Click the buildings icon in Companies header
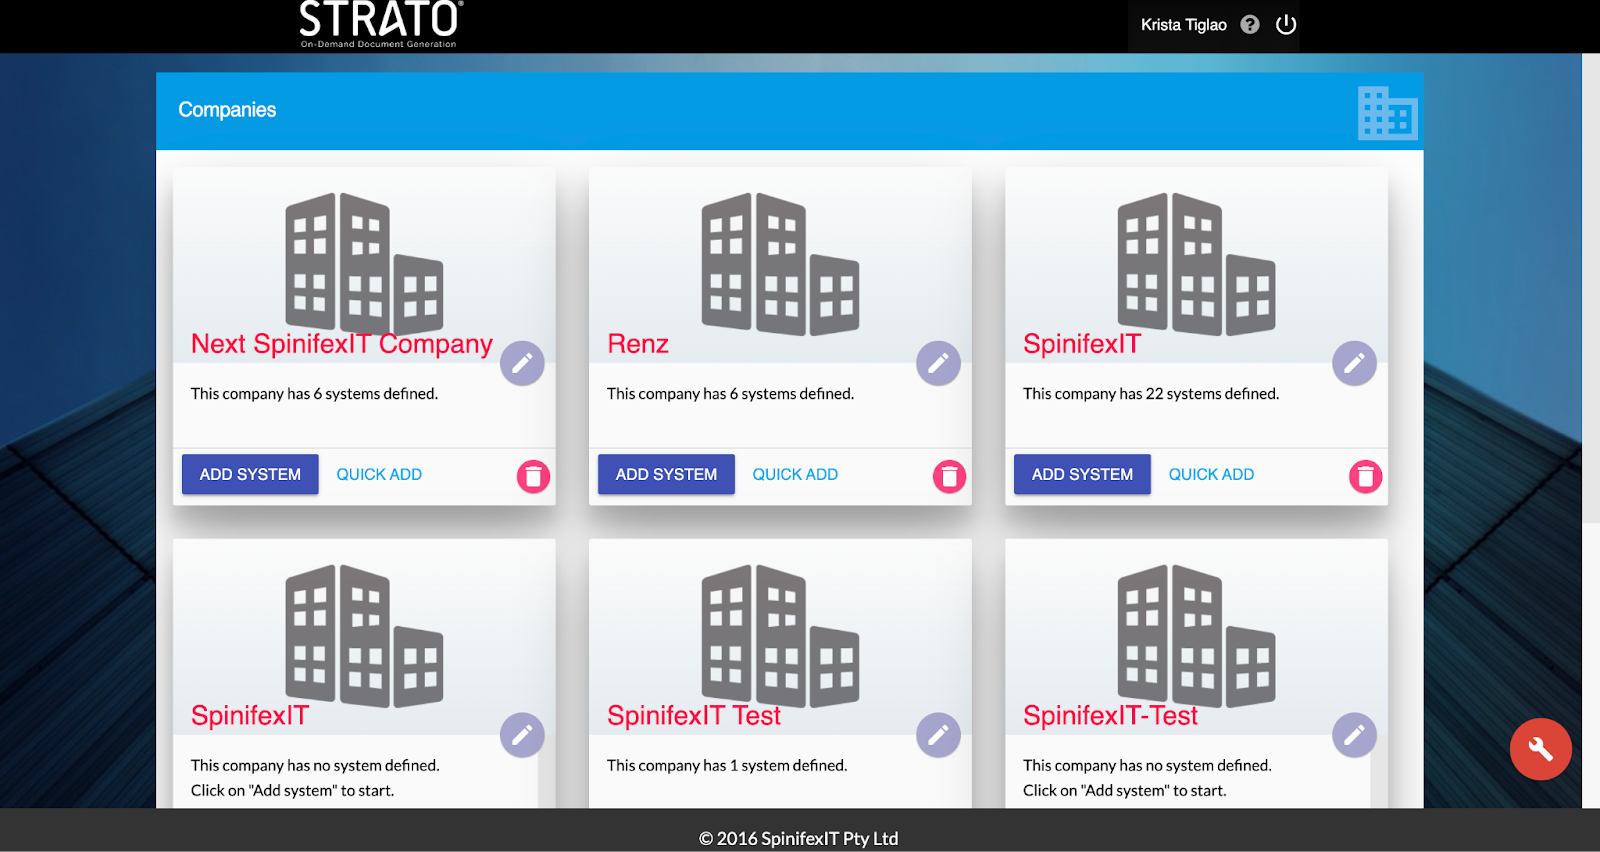Screen dimensions: 1600x852 (1387, 112)
